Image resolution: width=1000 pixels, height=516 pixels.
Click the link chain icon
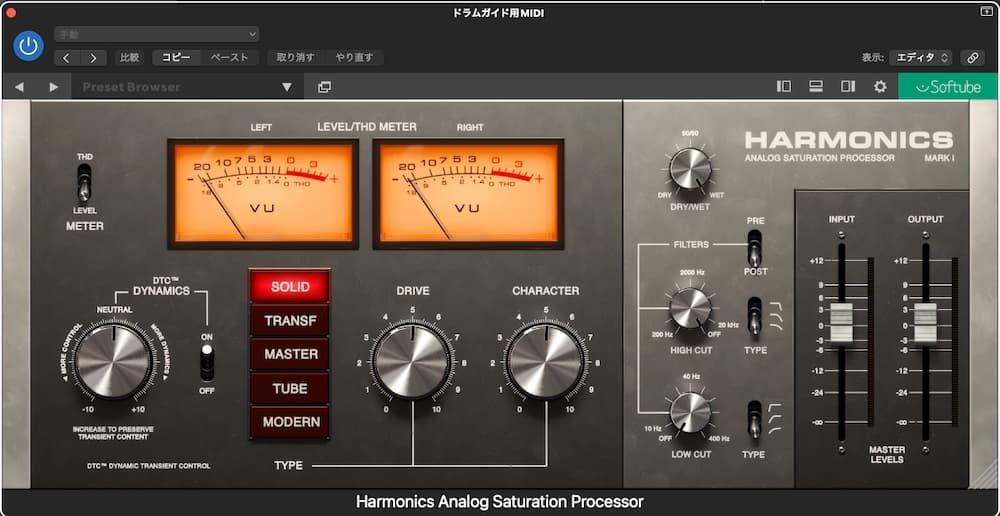(972, 57)
